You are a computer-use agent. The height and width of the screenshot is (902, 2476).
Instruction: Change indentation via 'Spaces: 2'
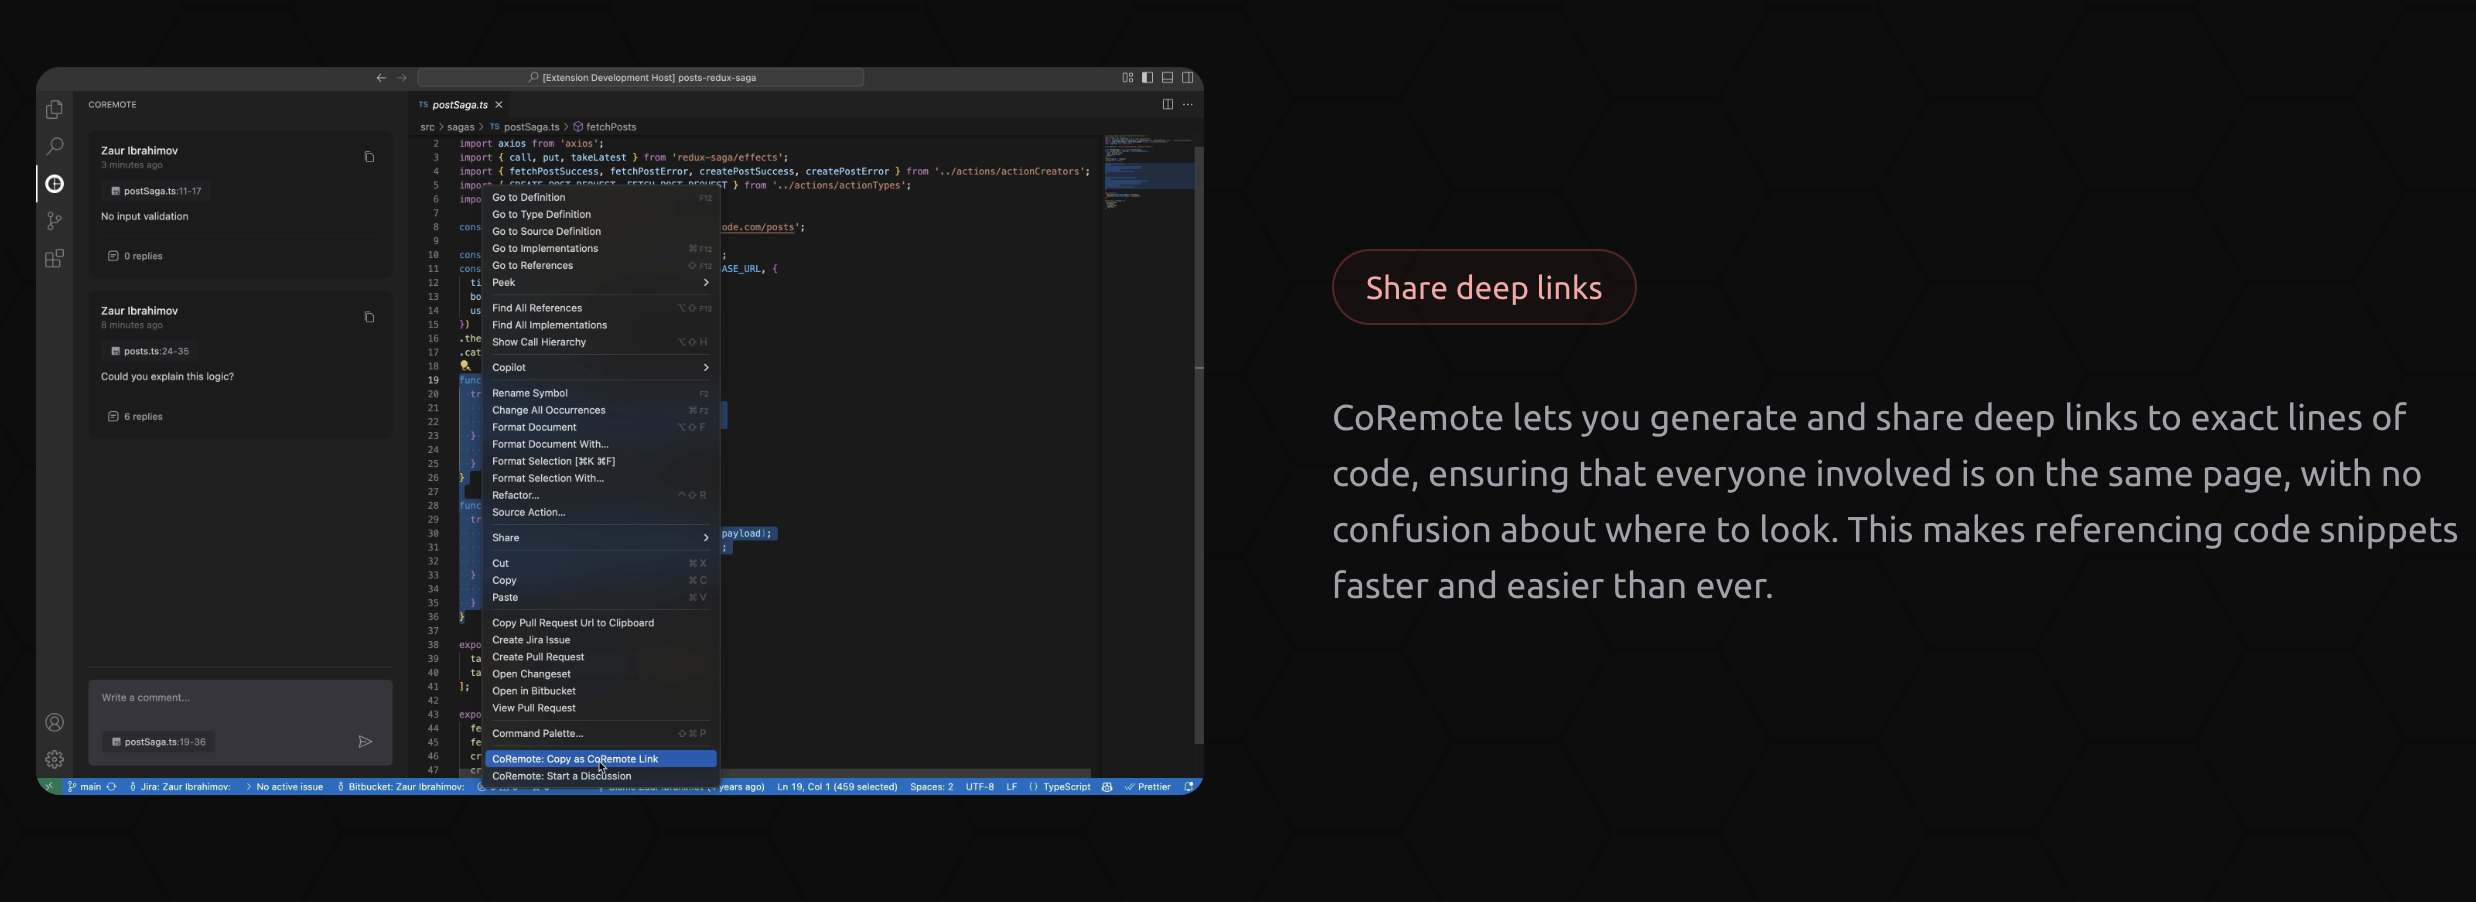(x=931, y=786)
